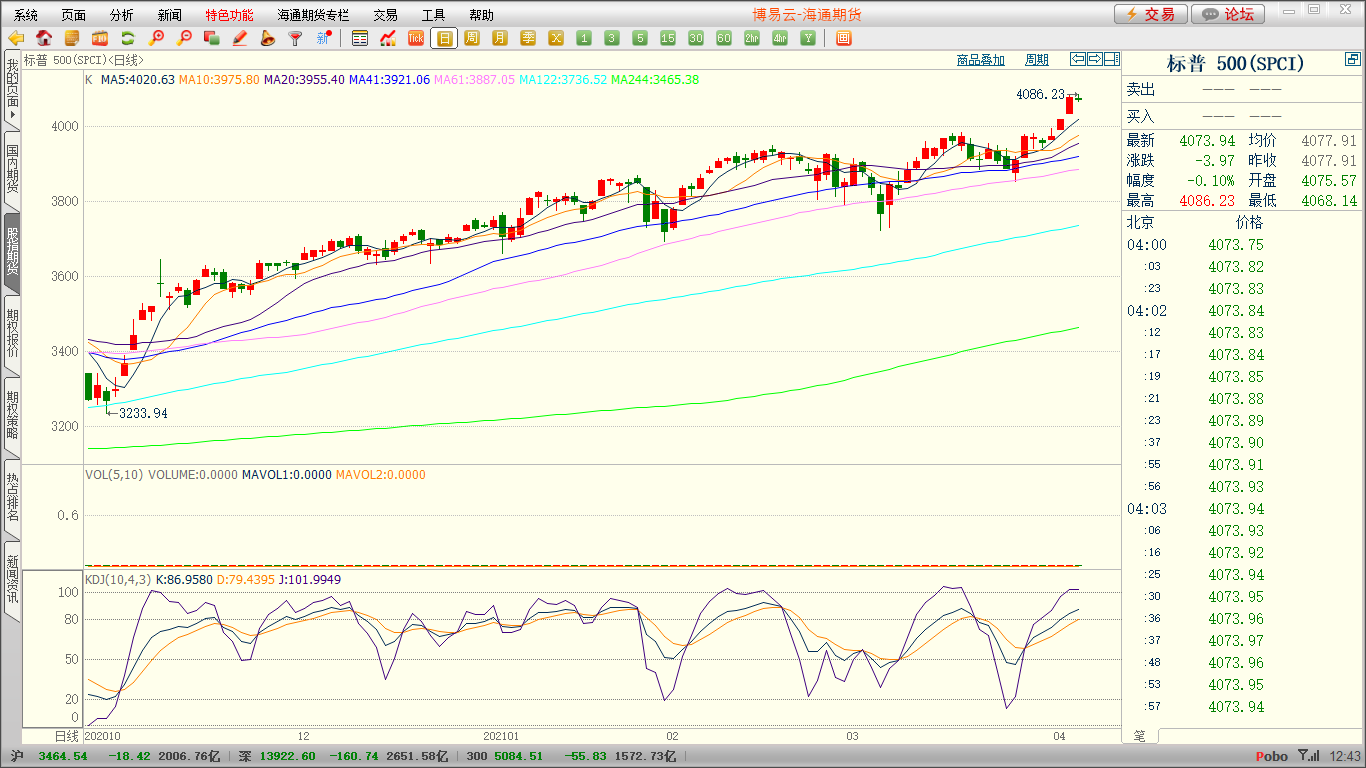This screenshot has width=1366, height=768.
Task: Open the 交易 menu in menu bar
Action: click(x=385, y=15)
